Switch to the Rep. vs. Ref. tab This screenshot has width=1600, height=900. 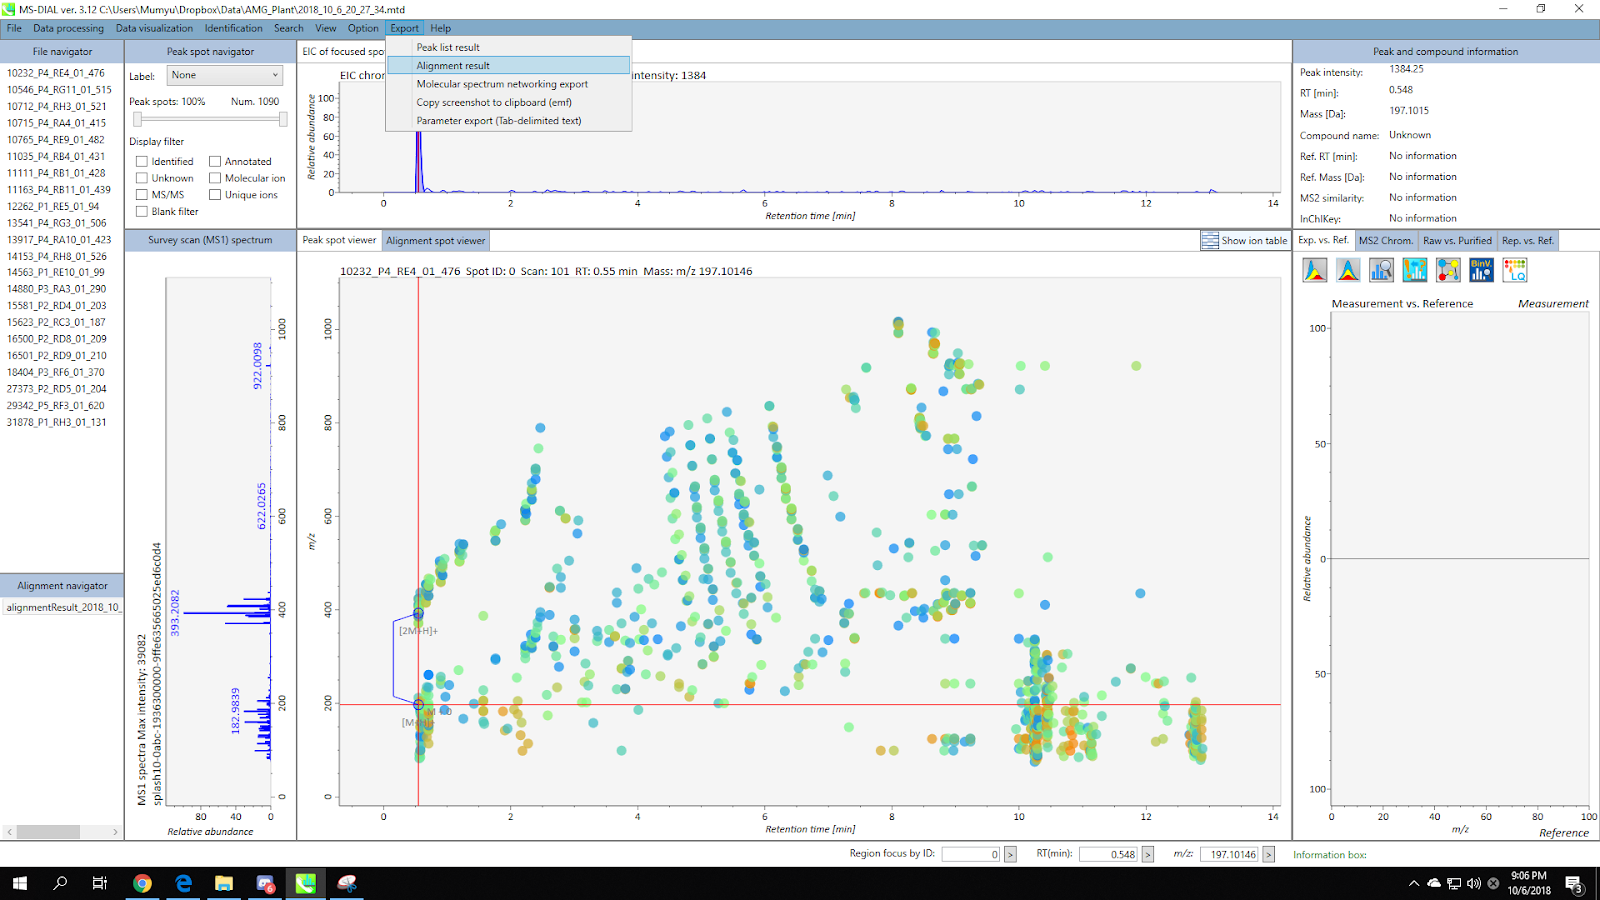1528,241
